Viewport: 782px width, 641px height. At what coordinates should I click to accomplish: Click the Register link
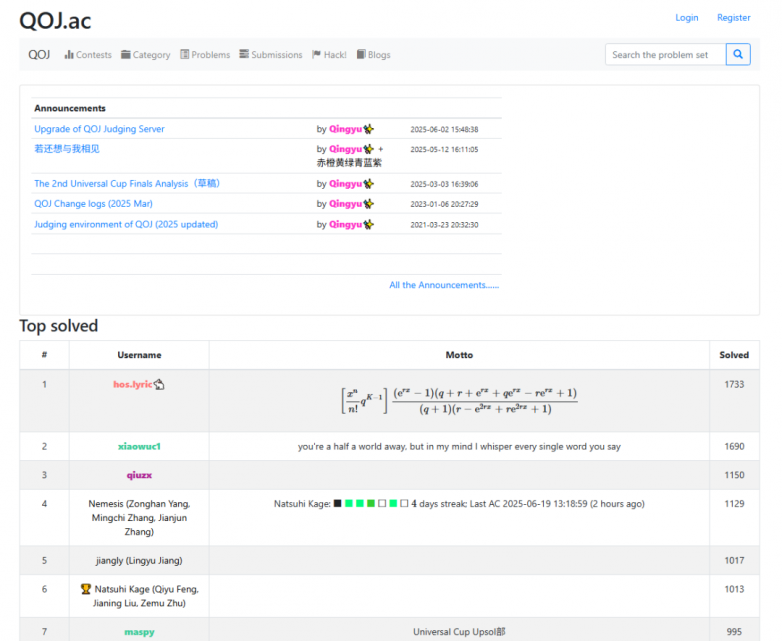pyautogui.click(x=733, y=18)
